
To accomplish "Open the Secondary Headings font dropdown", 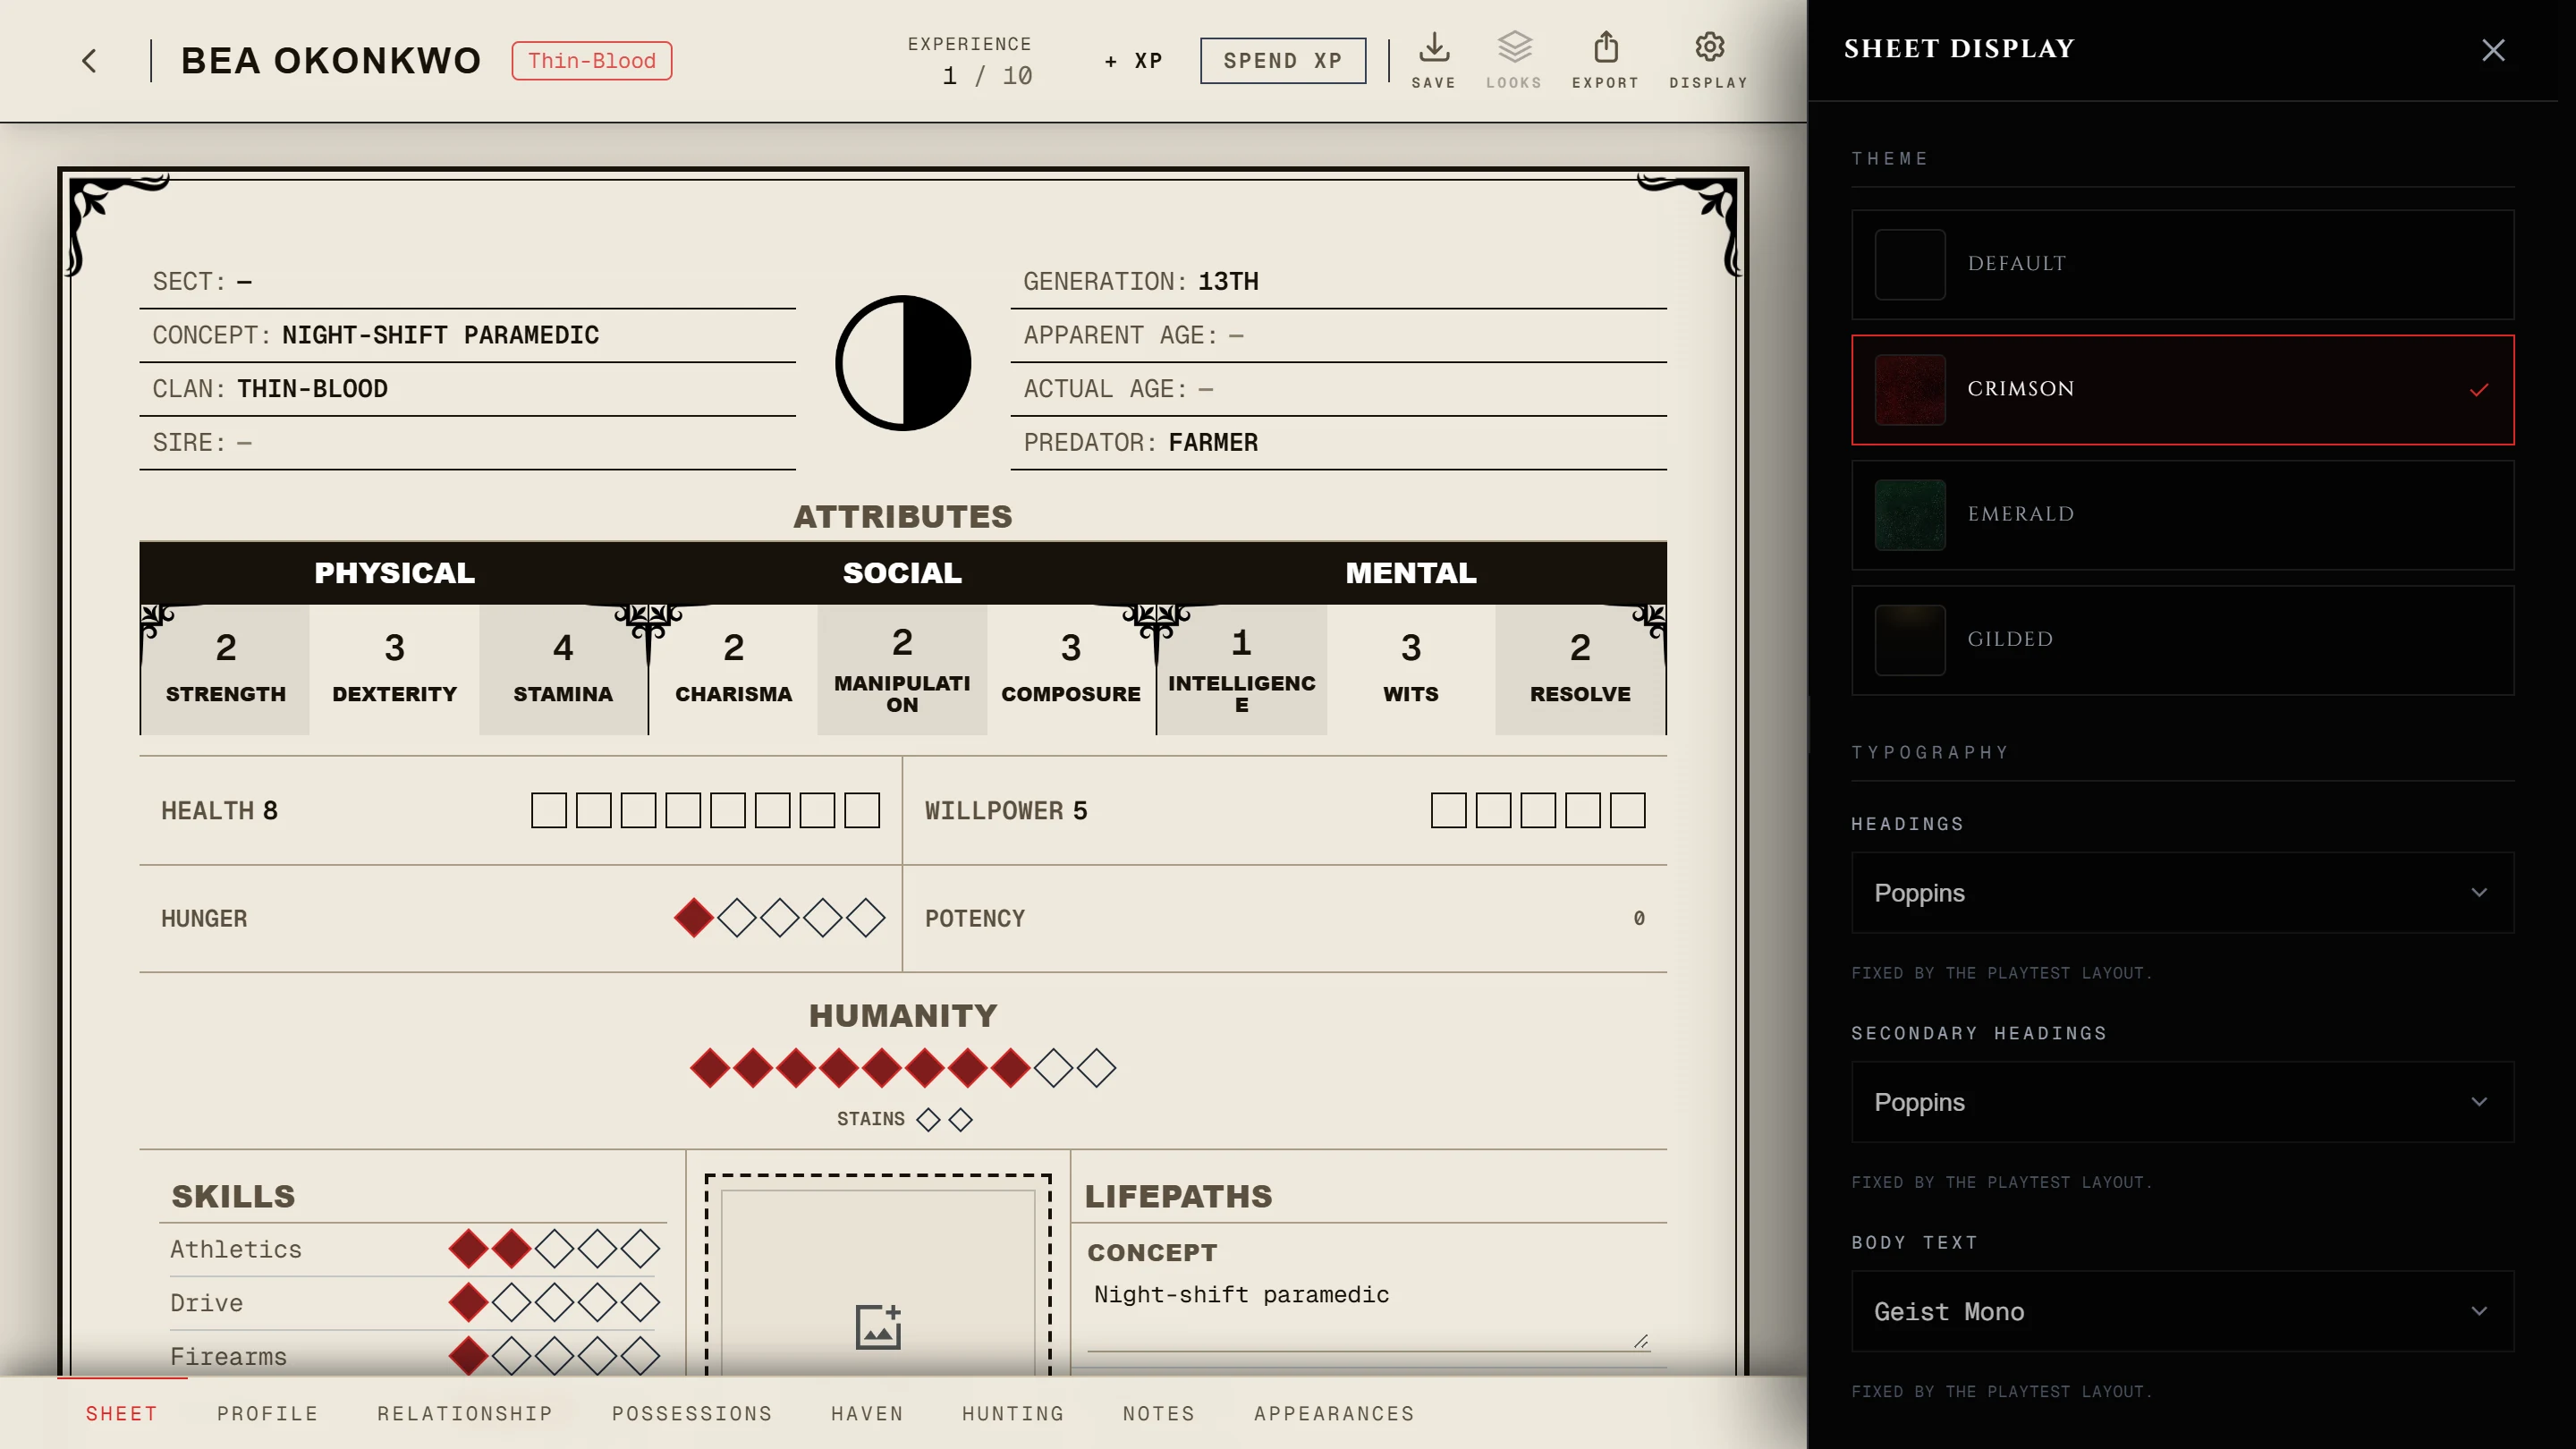I will pos(2182,1101).
